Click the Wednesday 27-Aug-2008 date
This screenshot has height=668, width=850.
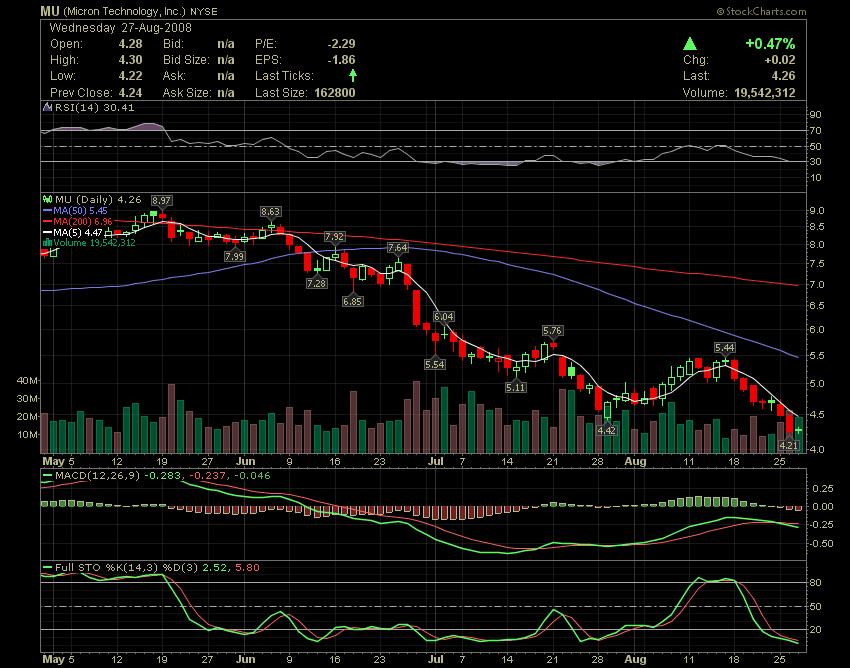120,28
